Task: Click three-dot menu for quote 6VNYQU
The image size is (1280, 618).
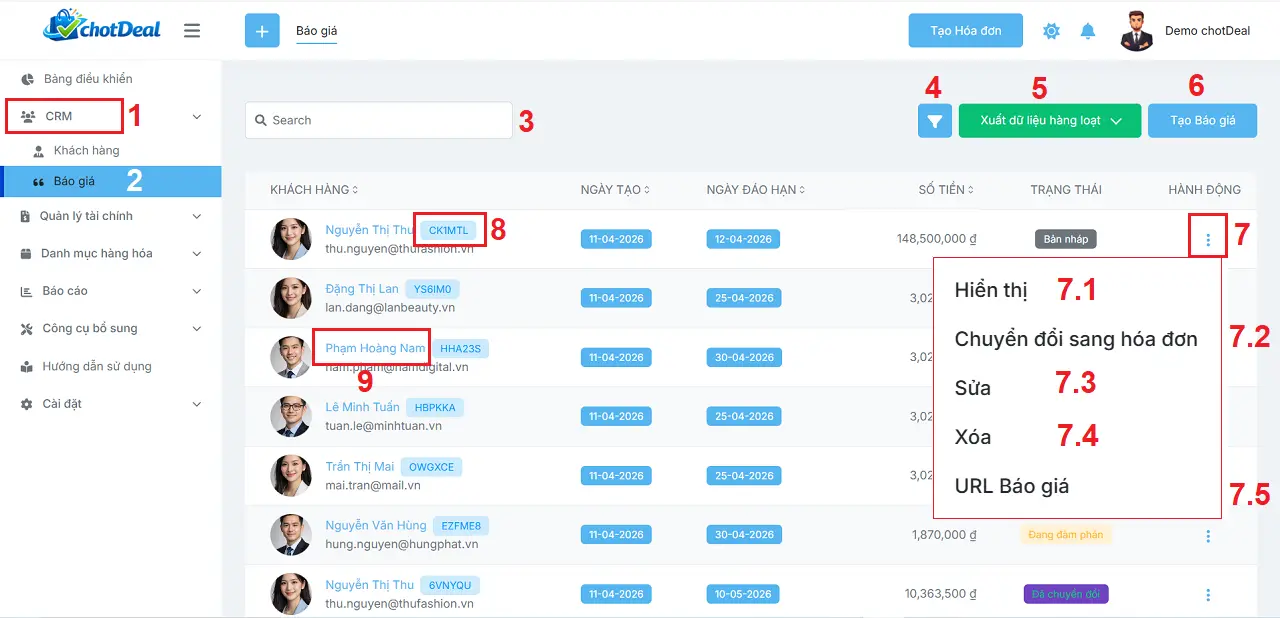Action: 1208,595
